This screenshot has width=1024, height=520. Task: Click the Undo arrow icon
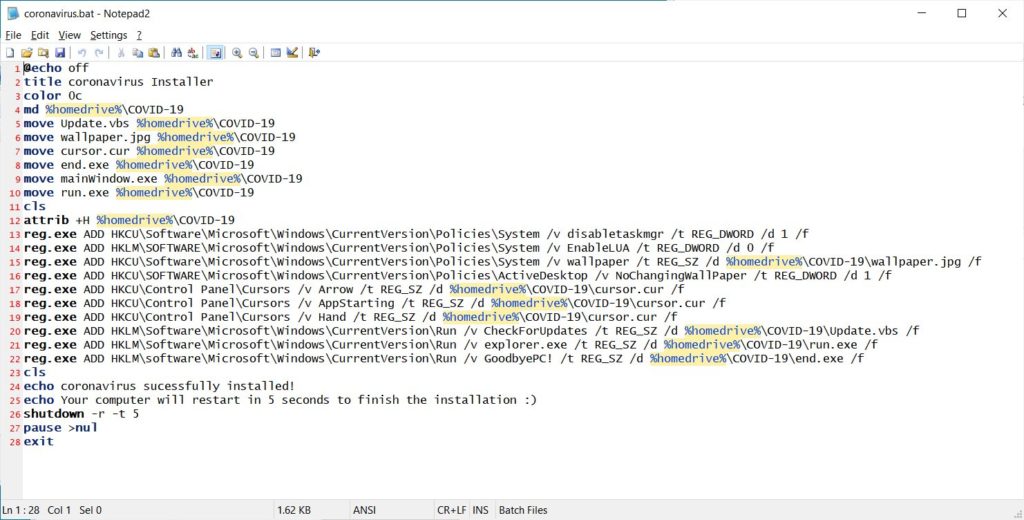pos(82,53)
